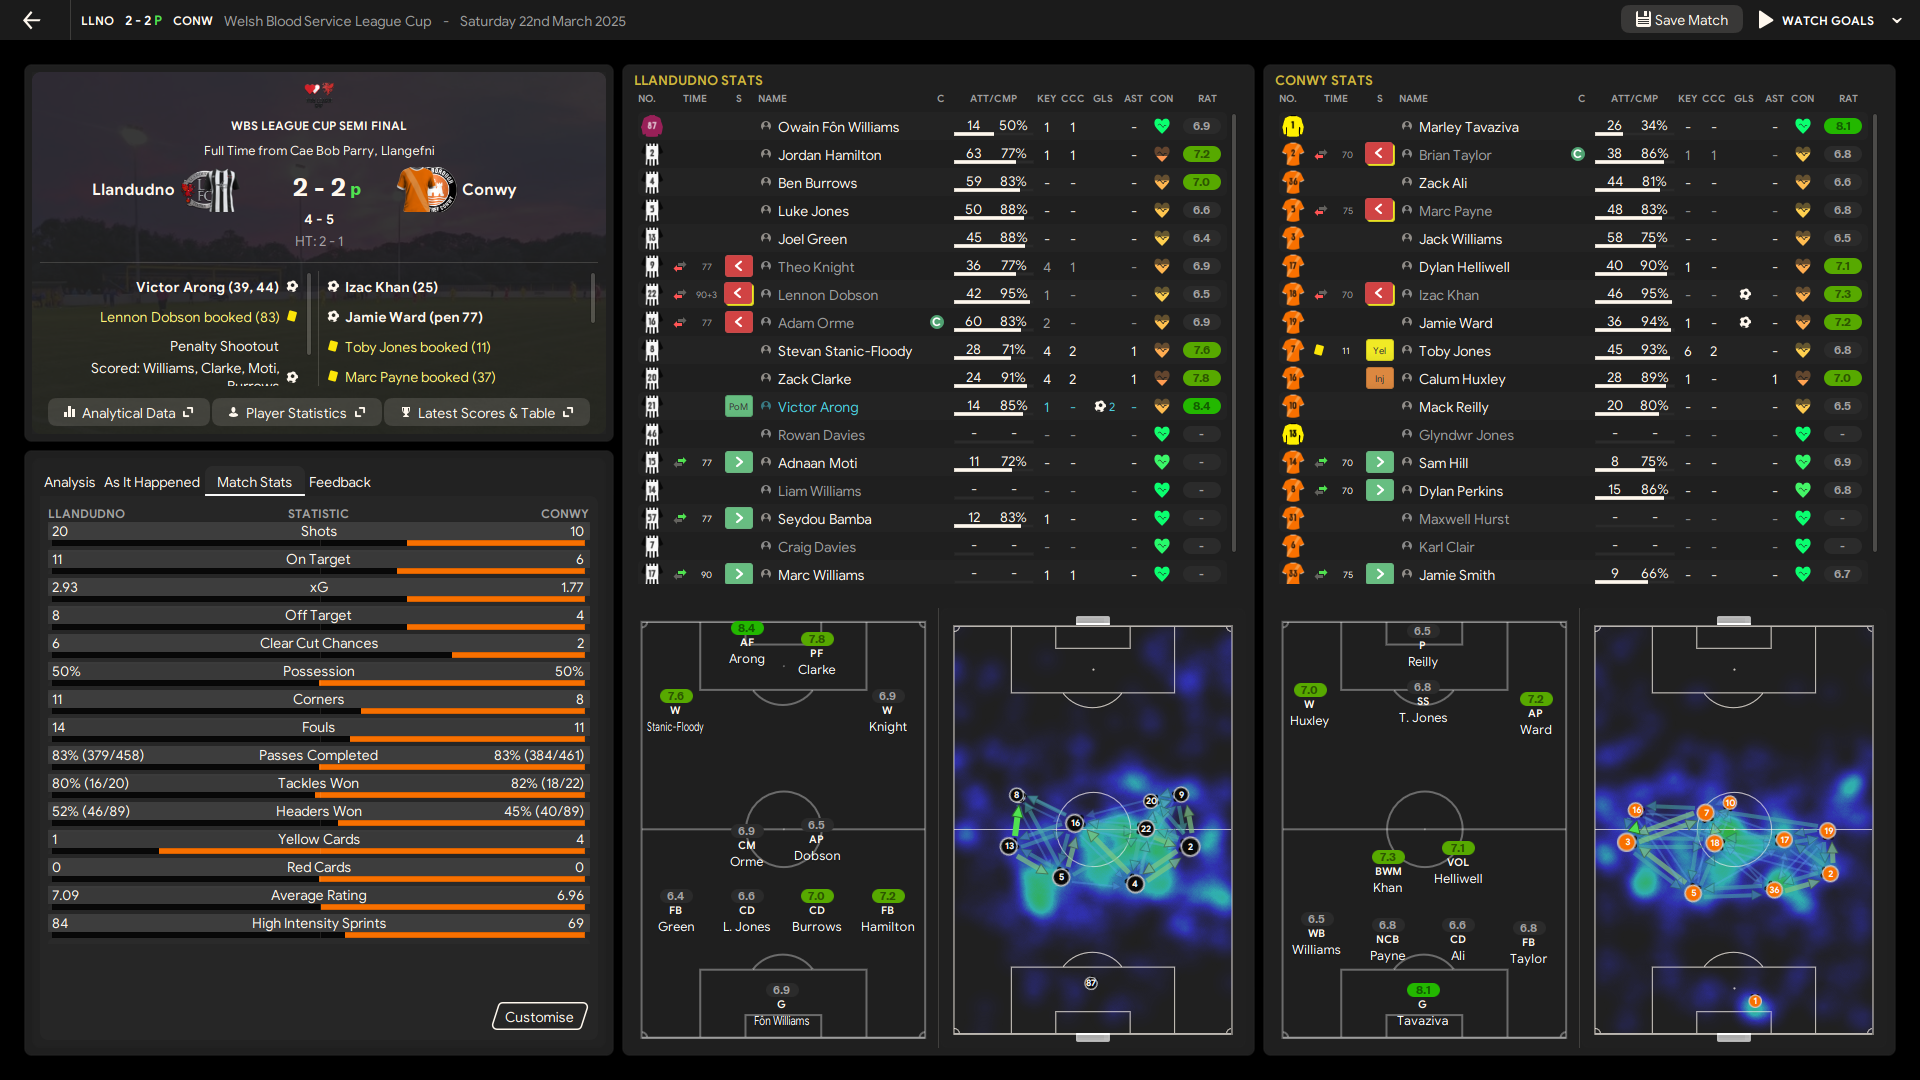Expand the Watch Goals dropdown chevron

point(1897,20)
